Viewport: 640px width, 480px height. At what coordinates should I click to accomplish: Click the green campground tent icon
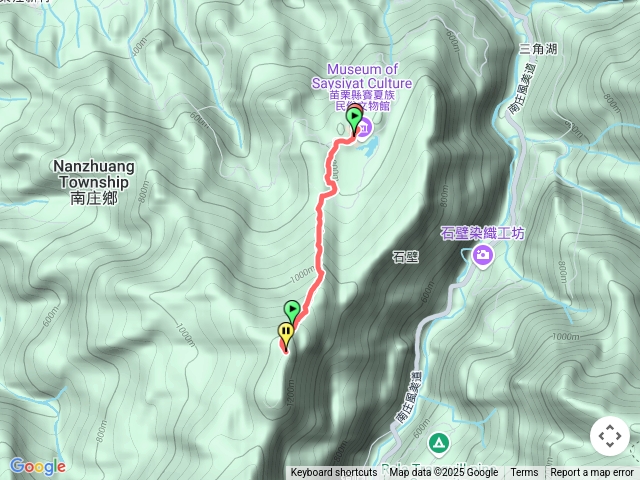[439, 443]
